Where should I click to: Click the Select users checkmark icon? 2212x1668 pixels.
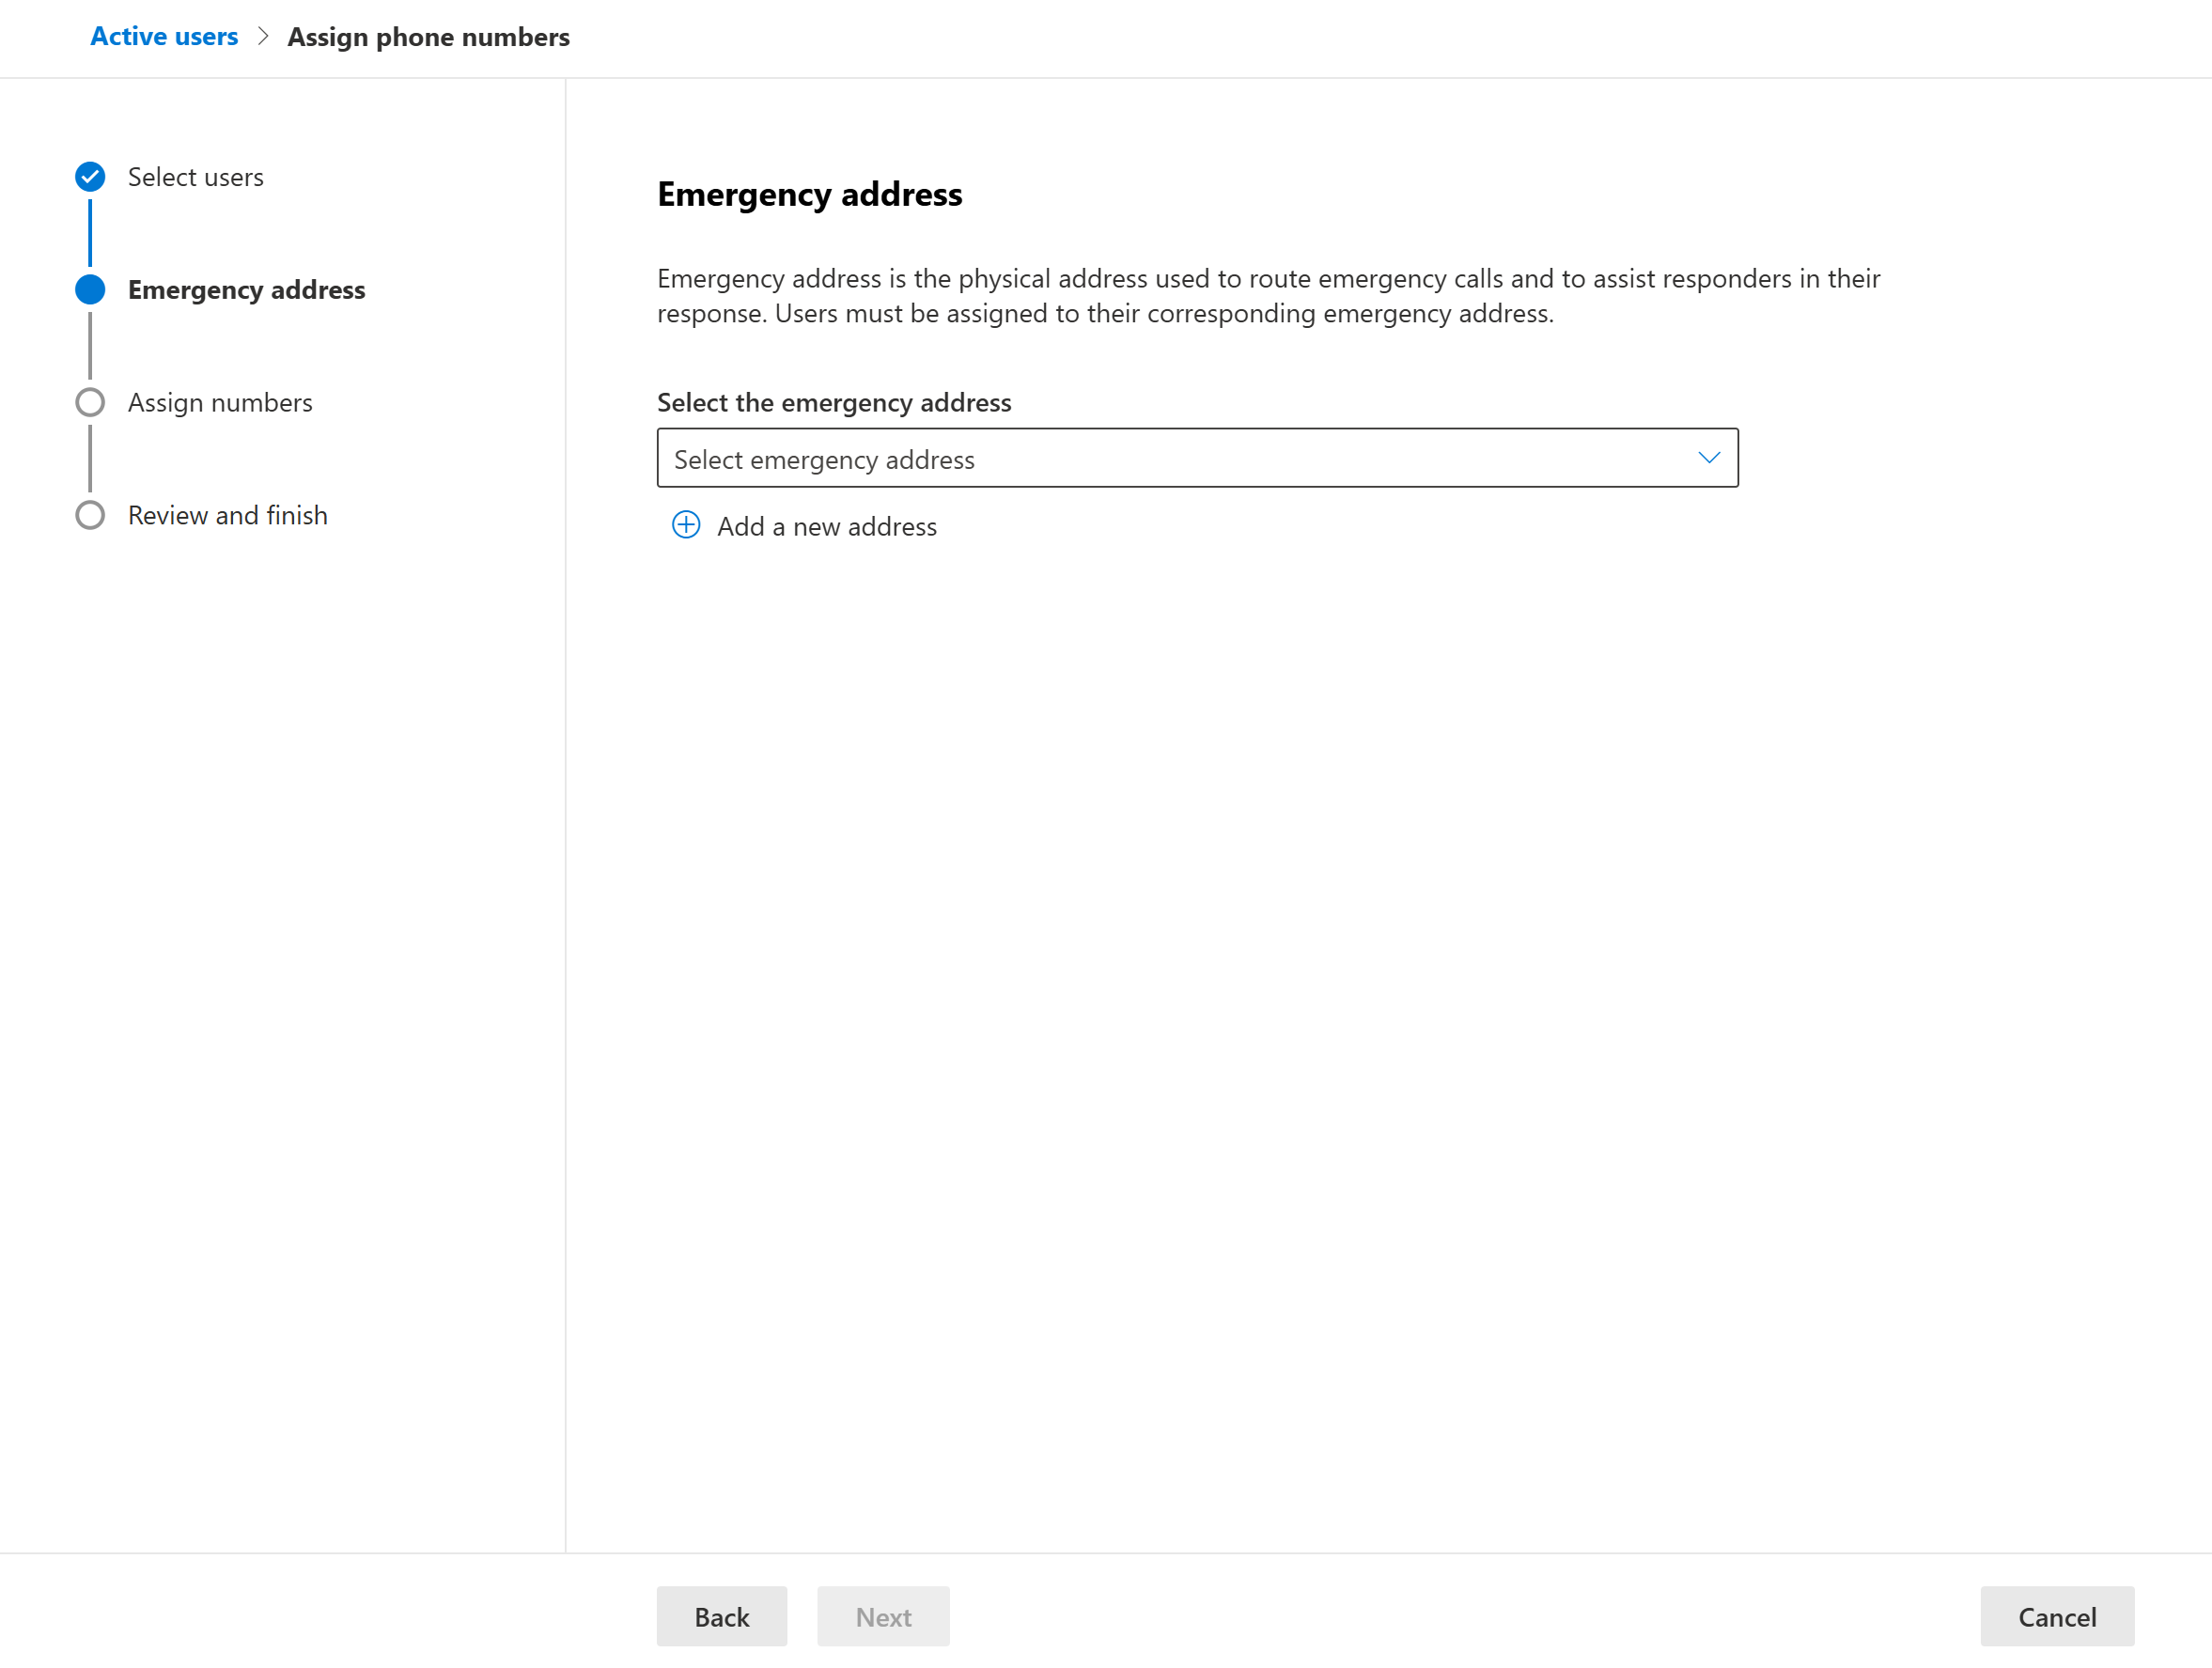click(x=90, y=177)
